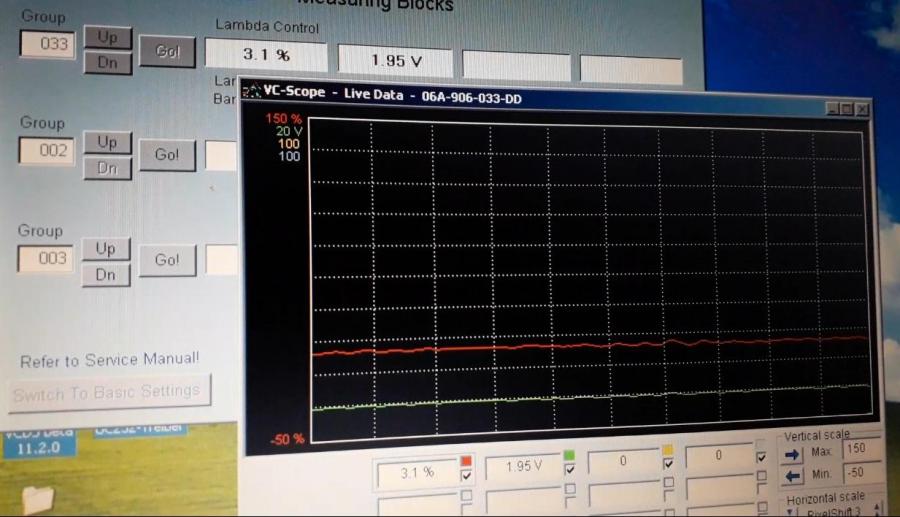The image size is (900, 517).
Task: Click the right arrow beside Vertical scale Max
Action: click(x=793, y=454)
